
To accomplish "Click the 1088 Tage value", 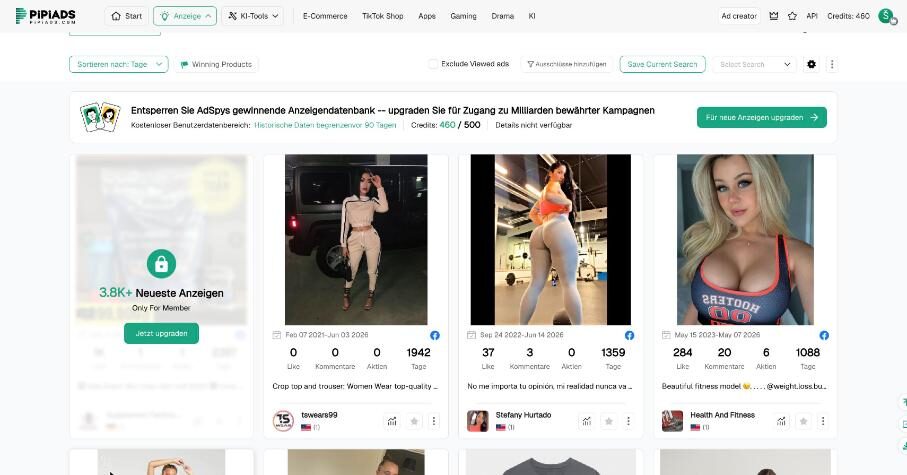I will click(808, 352).
